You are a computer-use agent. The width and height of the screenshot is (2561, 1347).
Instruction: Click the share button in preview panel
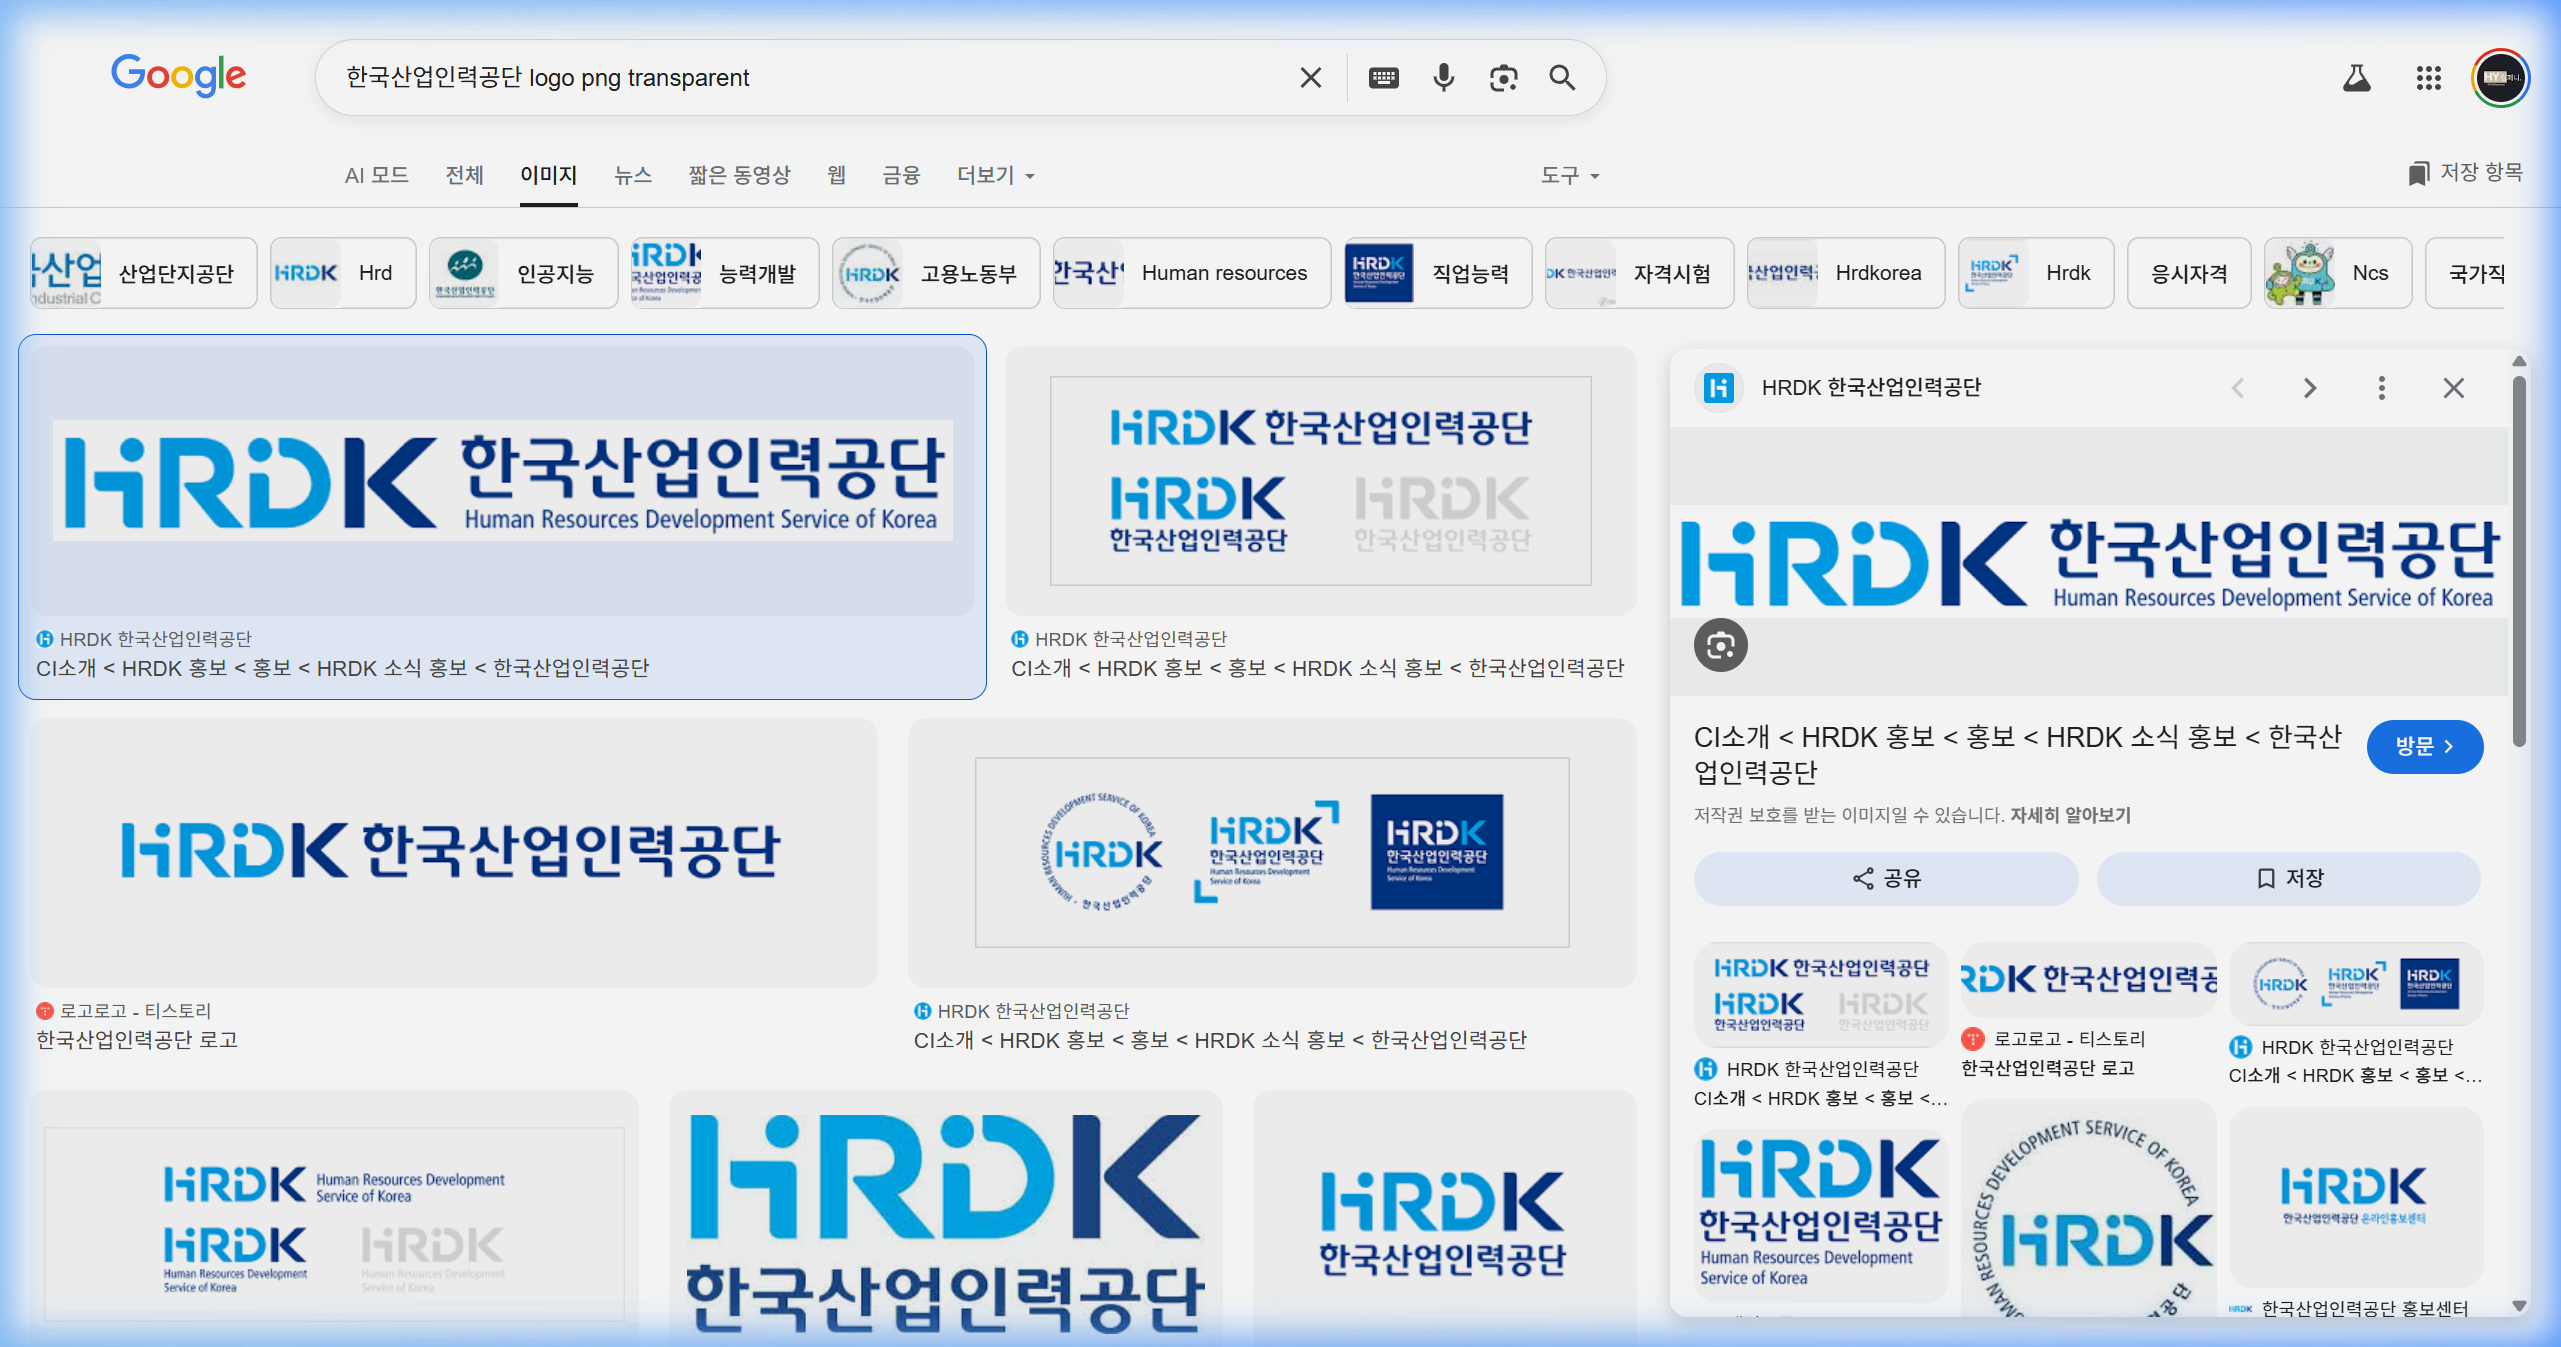pyautogui.click(x=1886, y=878)
